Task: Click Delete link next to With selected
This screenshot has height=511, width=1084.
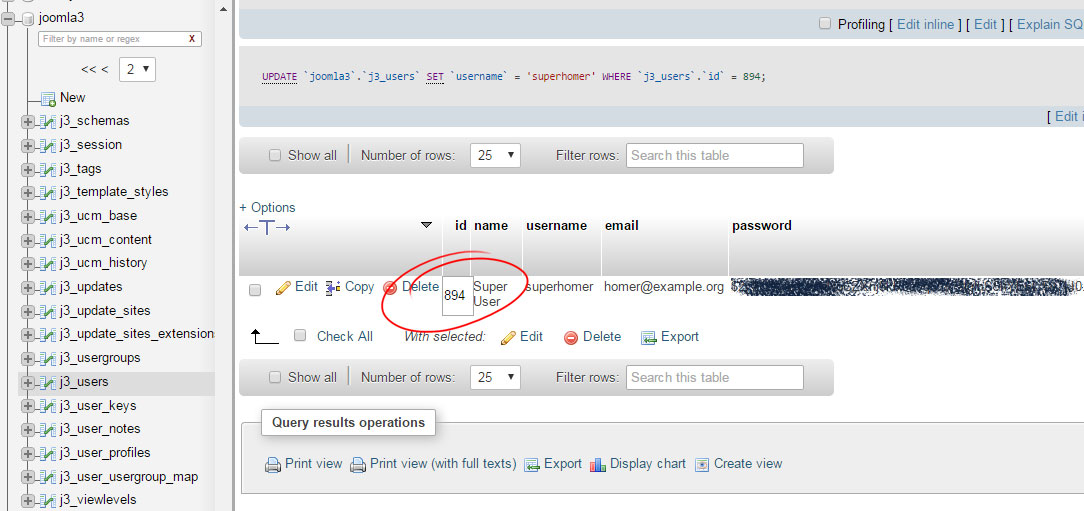Action: click(602, 337)
